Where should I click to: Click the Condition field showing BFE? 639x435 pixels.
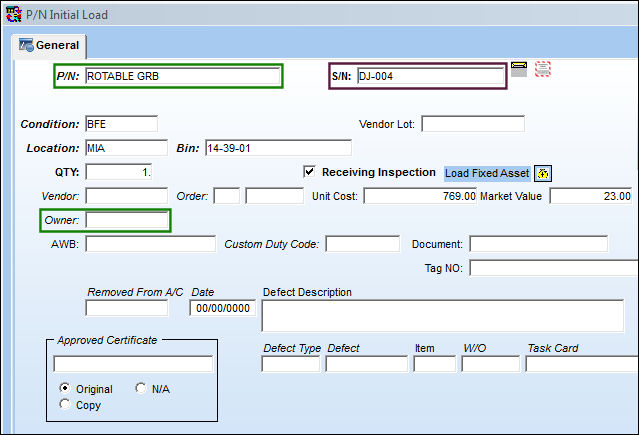point(121,124)
